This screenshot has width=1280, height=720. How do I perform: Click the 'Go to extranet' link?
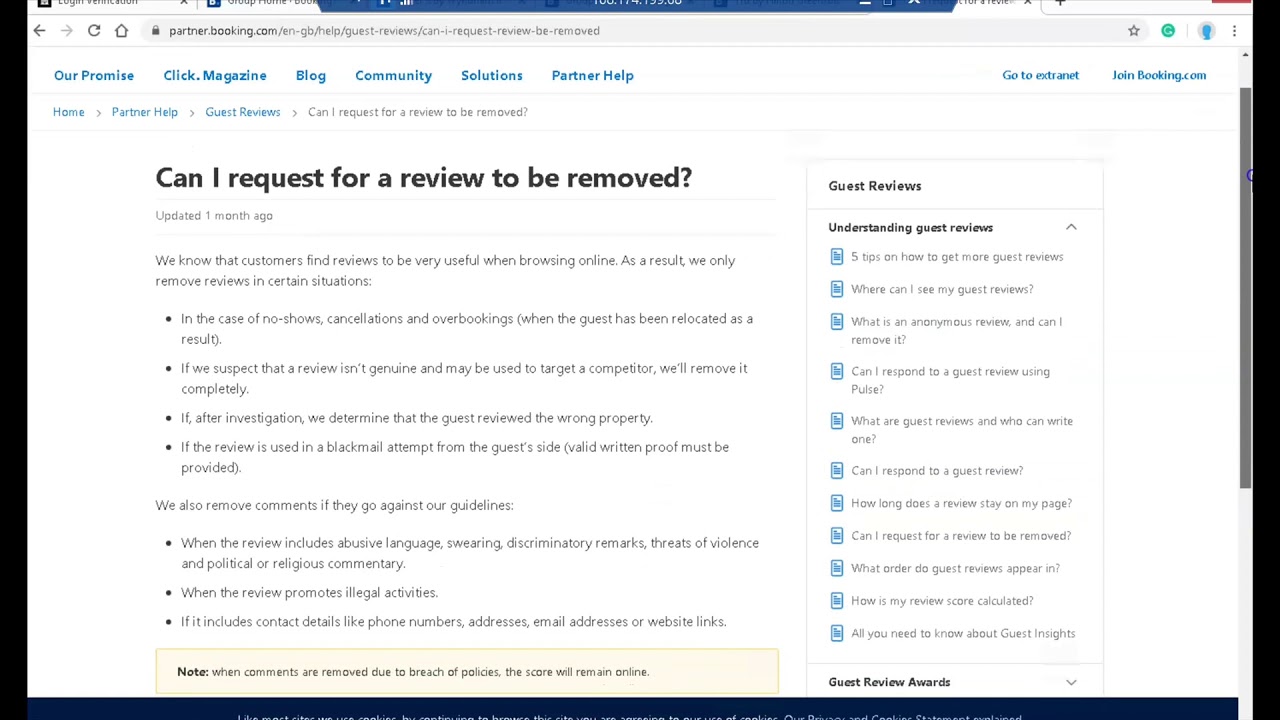1041,75
